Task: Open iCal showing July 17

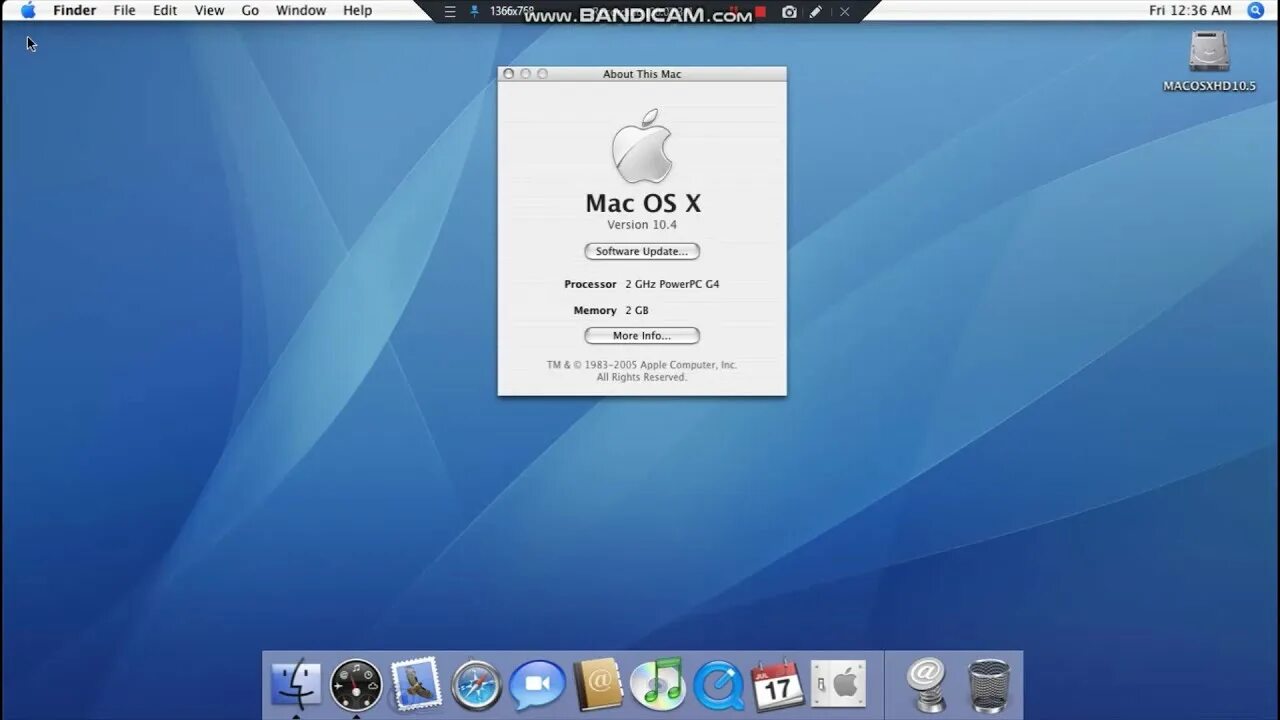Action: click(778, 685)
